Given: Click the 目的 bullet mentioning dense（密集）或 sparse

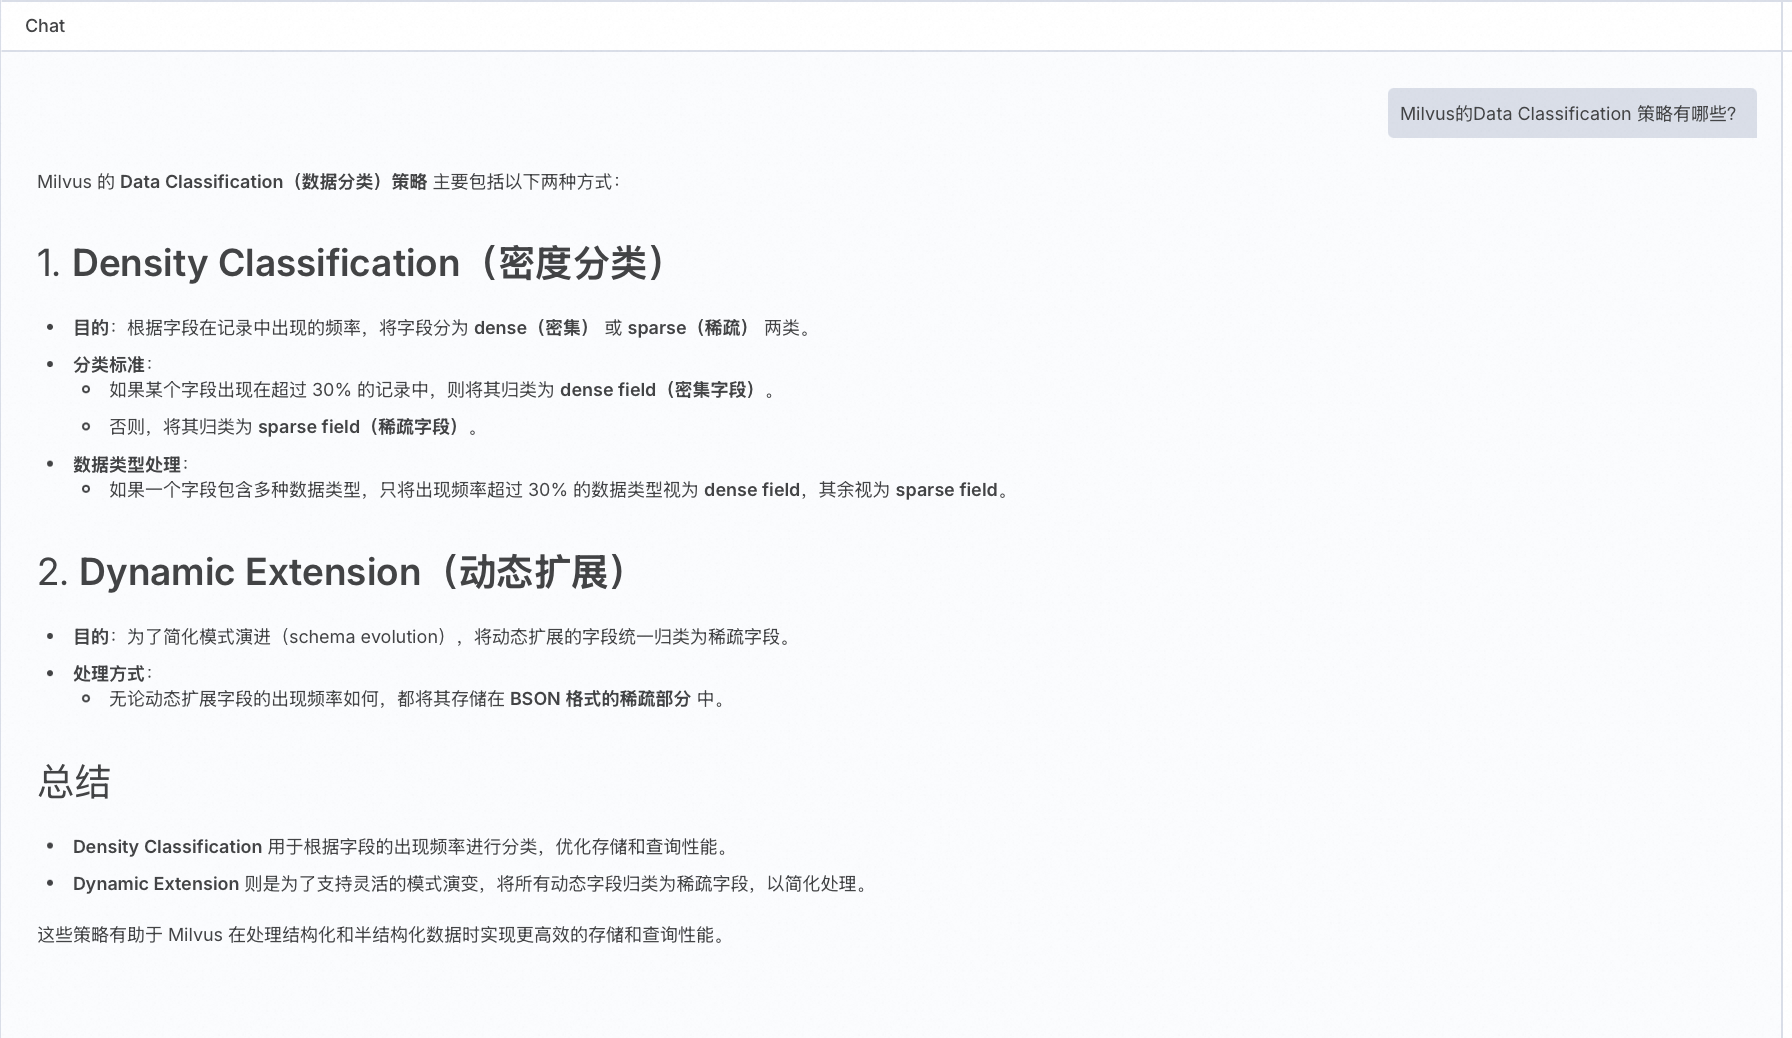Looking at the screenshot, I should [442, 328].
